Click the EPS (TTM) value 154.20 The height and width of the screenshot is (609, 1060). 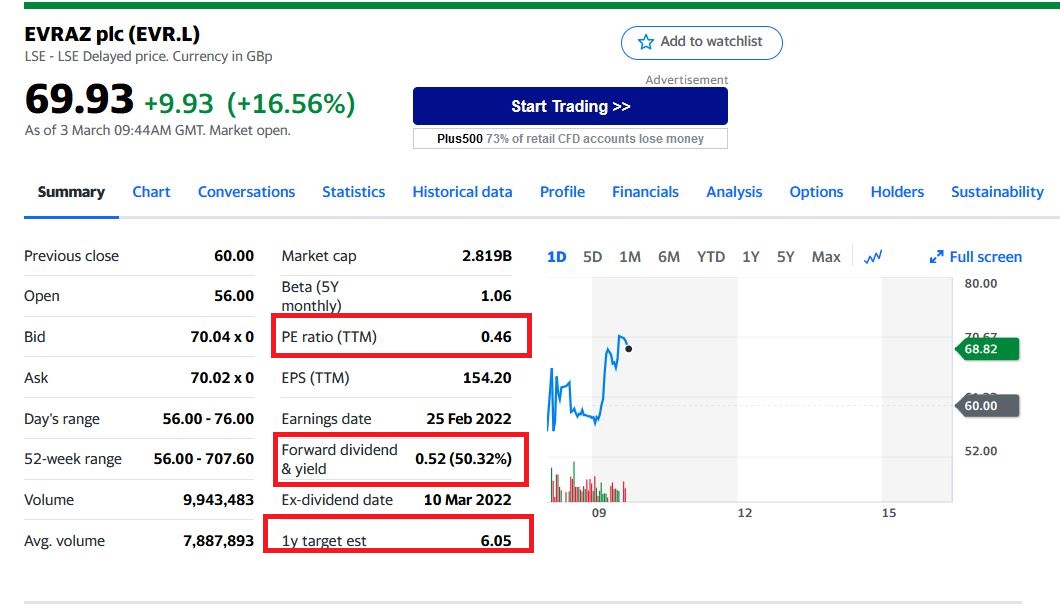click(x=487, y=378)
